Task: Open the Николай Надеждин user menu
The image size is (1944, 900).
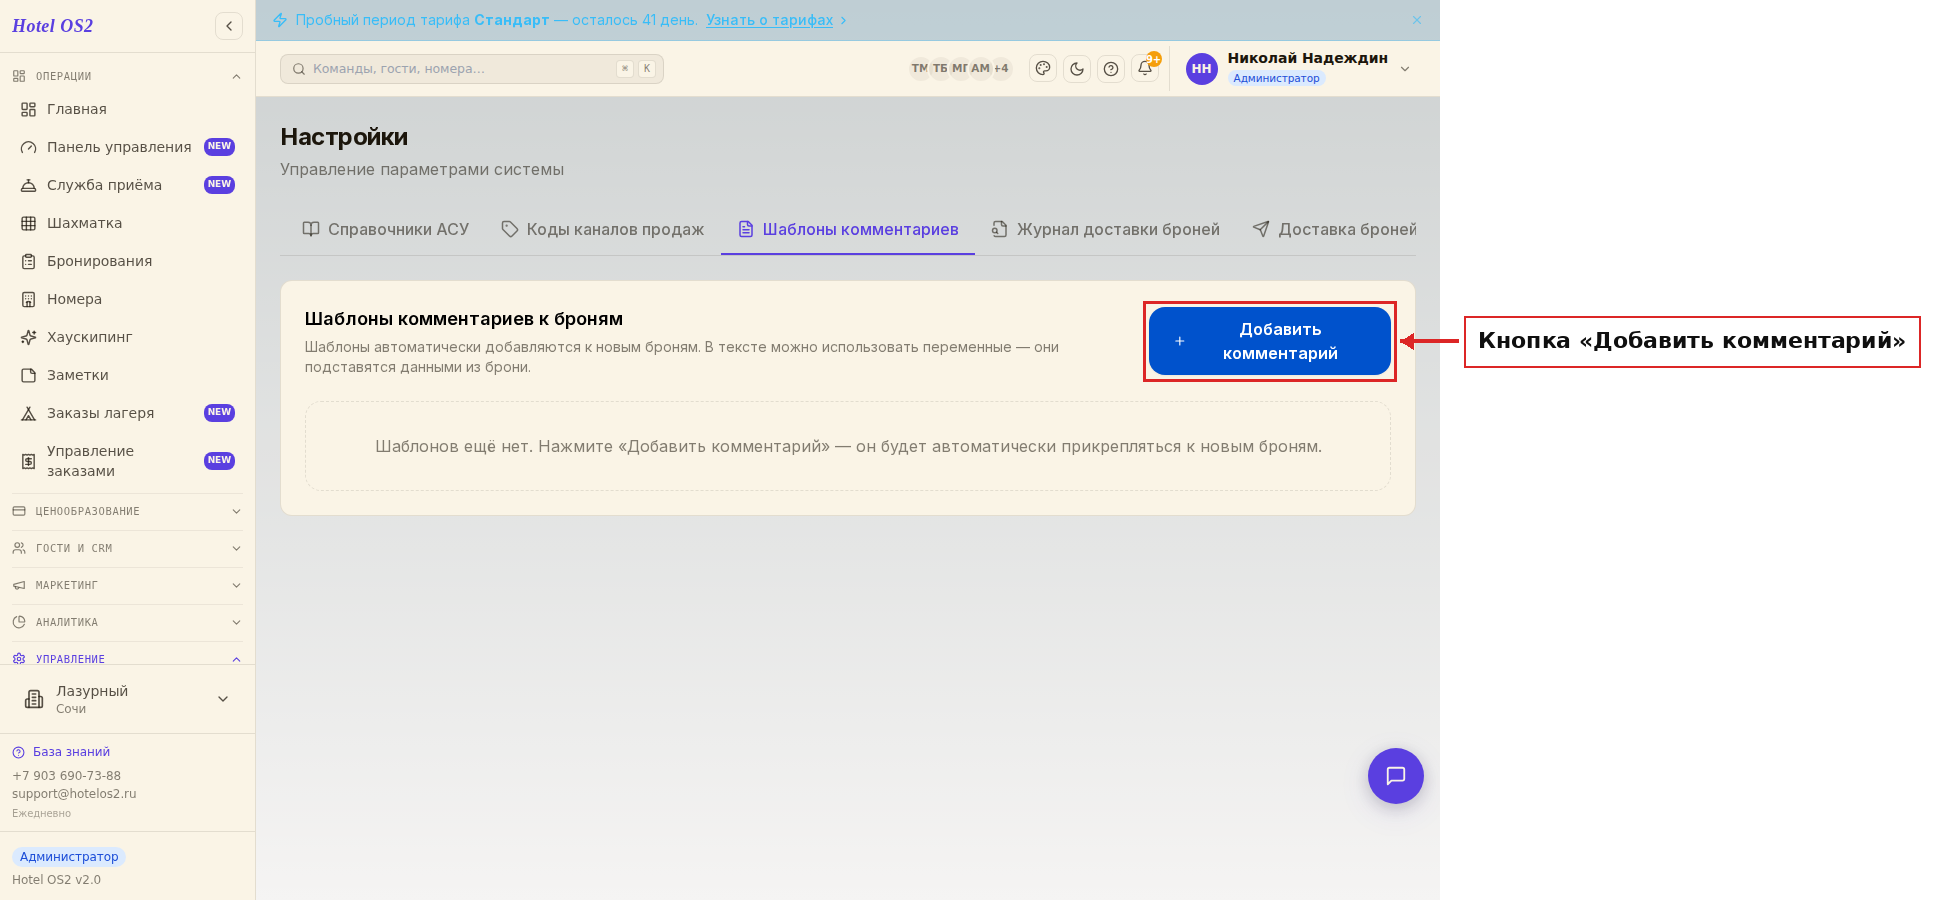Action: 1299,68
